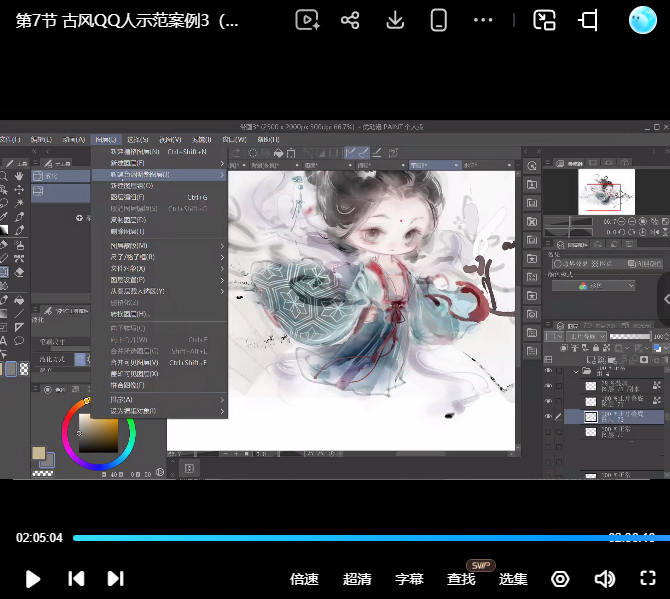Download the video using the download icon

click(395, 20)
